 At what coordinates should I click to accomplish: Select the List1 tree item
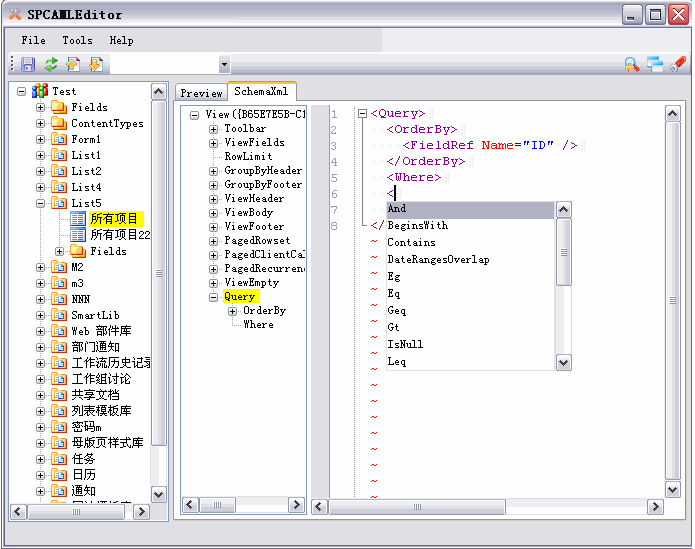(x=86, y=155)
